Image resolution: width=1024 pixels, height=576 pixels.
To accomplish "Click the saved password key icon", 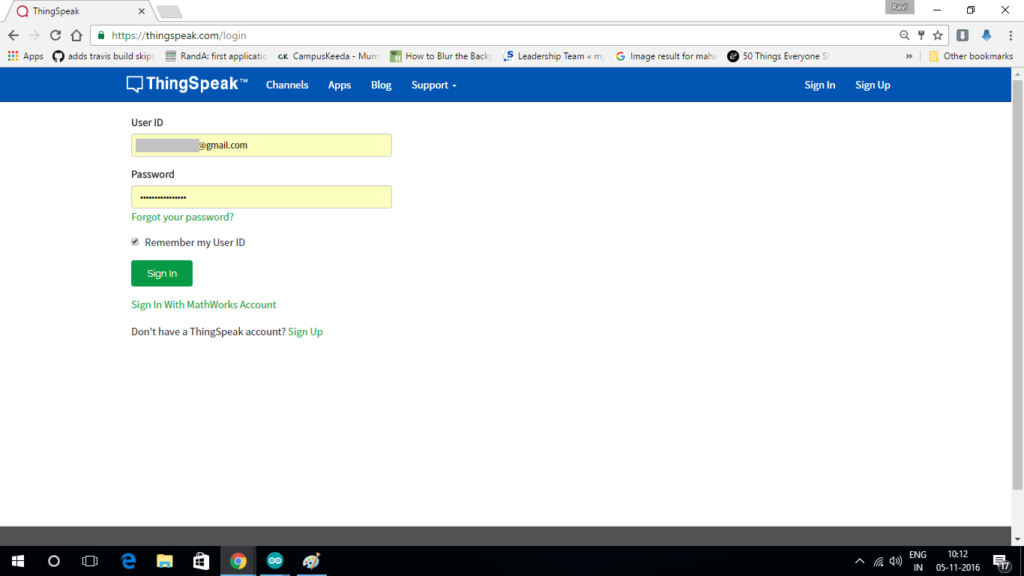I will point(921,35).
